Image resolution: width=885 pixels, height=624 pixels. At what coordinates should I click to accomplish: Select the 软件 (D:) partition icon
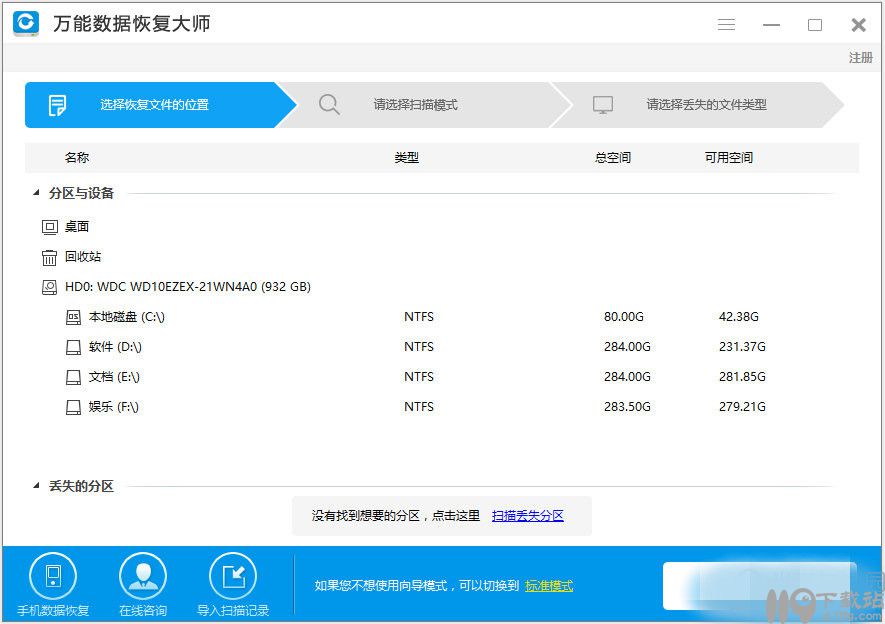pos(73,346)
